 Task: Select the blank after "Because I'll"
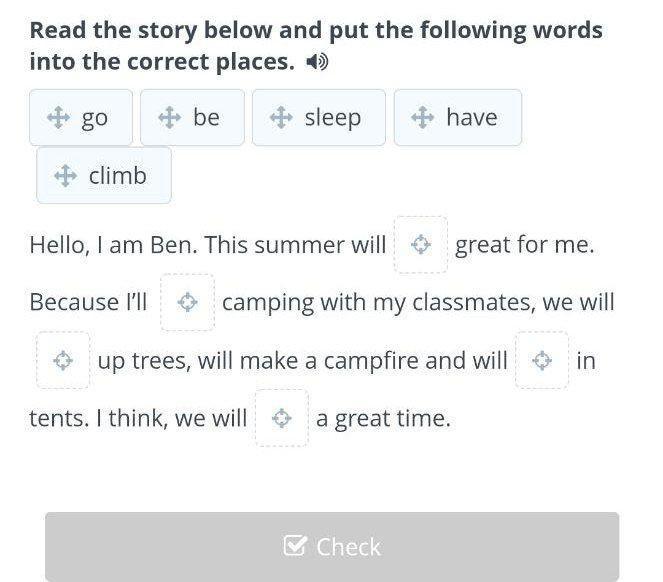(187, 303)
